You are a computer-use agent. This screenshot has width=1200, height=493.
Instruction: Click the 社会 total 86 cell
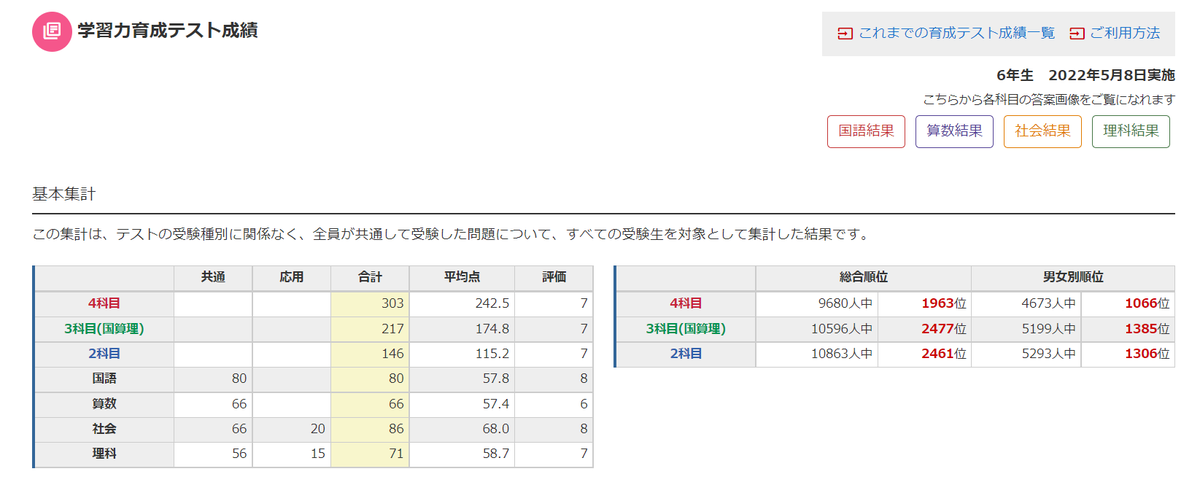(370, 429)
